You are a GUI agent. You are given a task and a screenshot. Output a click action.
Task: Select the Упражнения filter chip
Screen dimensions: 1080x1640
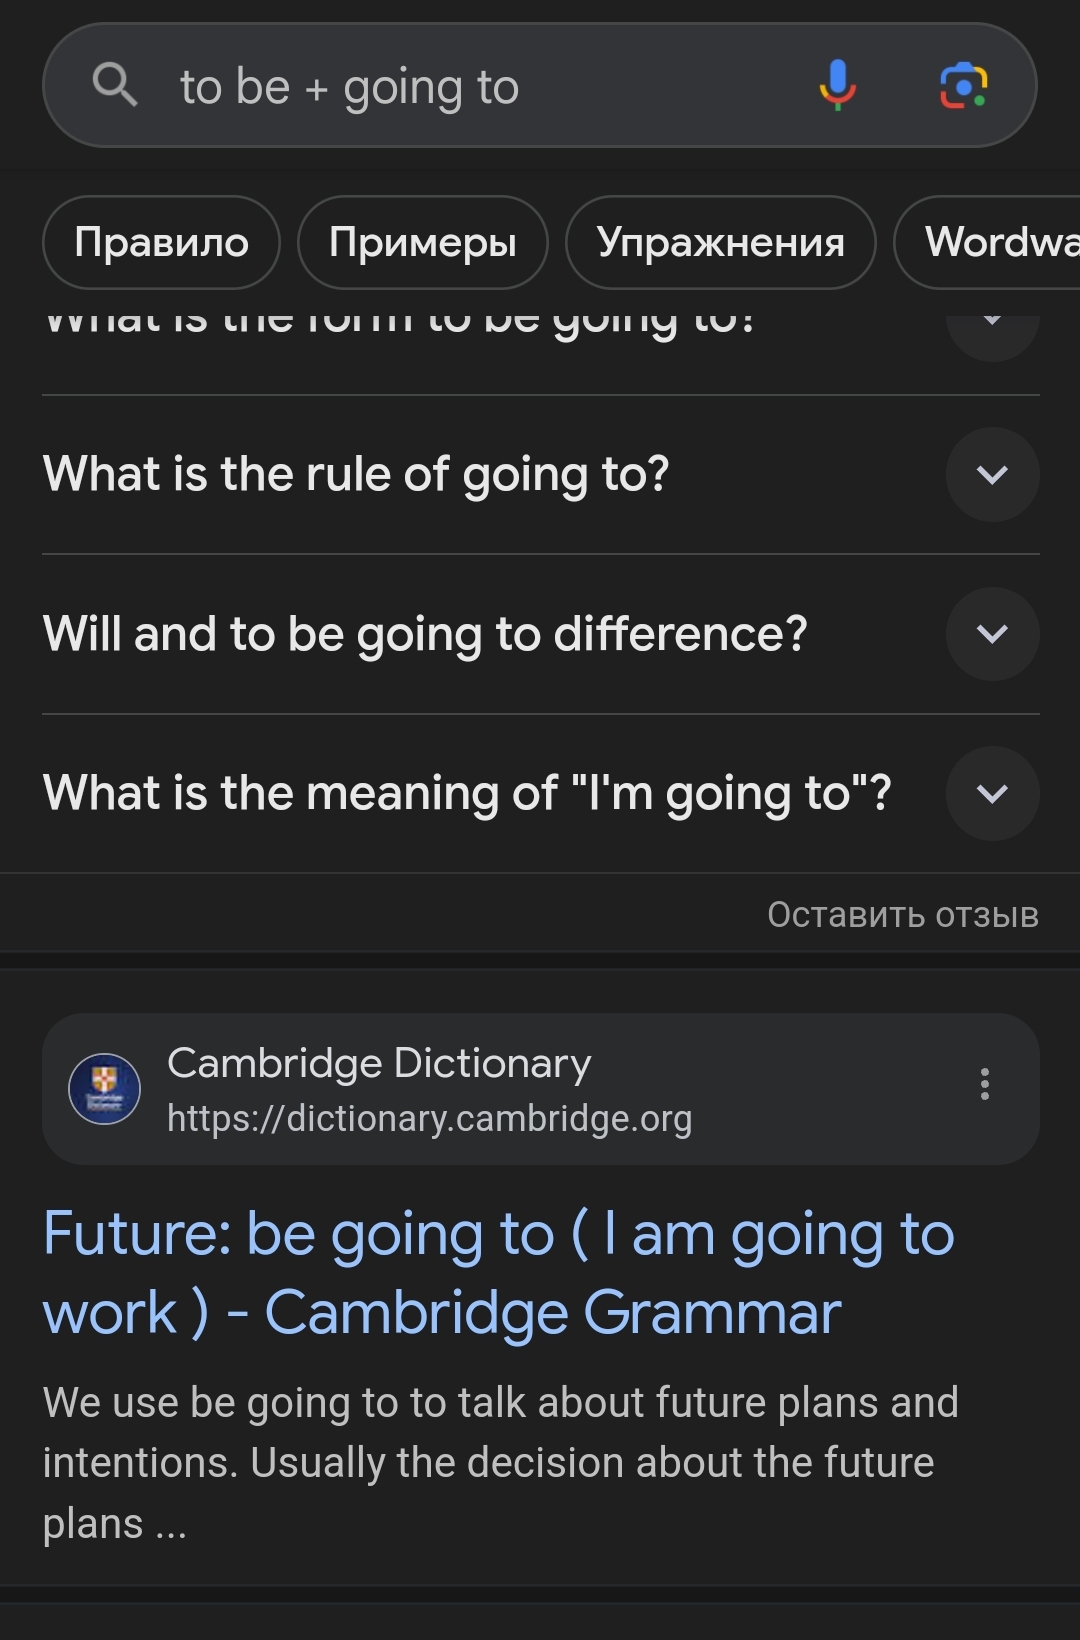click(720, 243)
